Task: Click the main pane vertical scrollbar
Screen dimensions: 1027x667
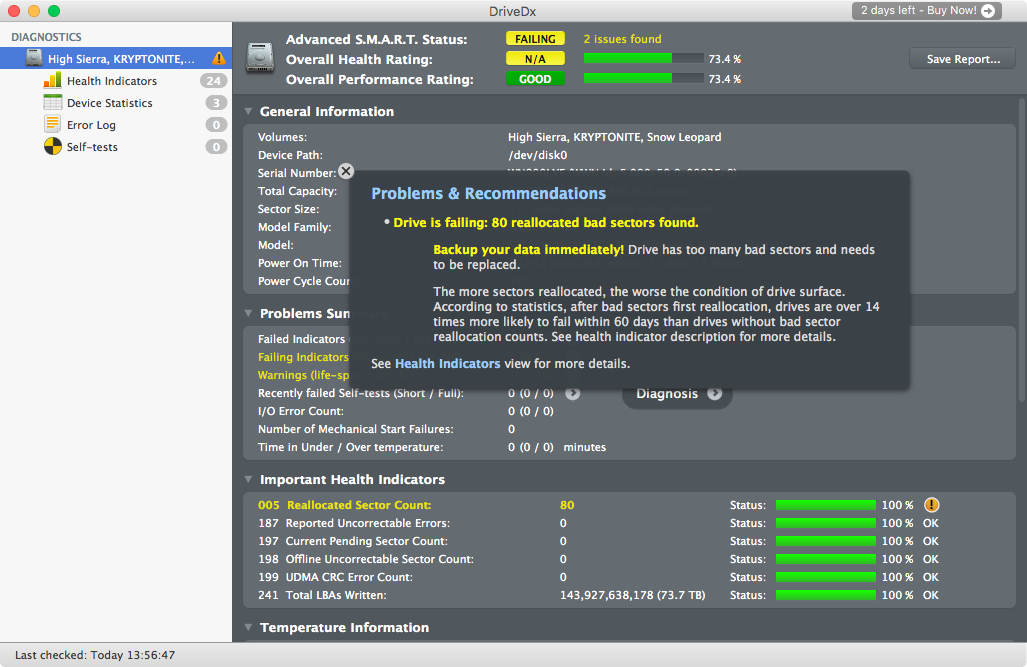Action: click(1022, 249)
